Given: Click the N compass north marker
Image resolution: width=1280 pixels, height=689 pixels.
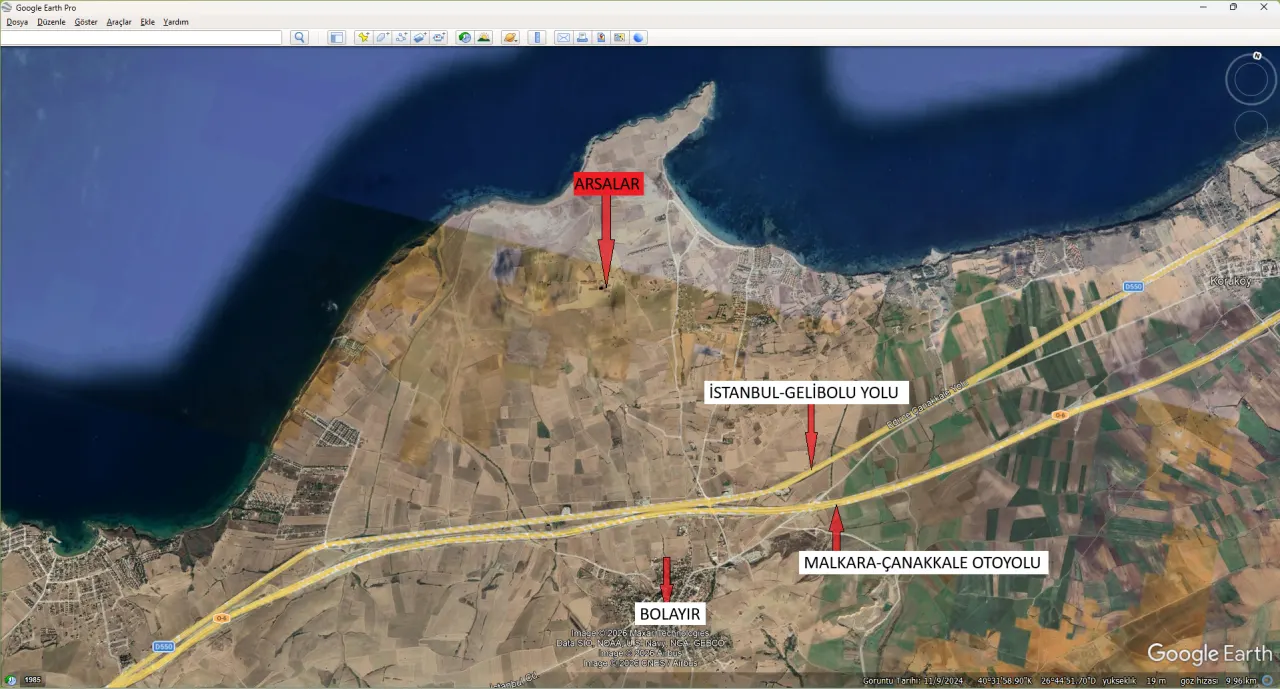Looking at the screenshot, I should (x=1257, y=56).
